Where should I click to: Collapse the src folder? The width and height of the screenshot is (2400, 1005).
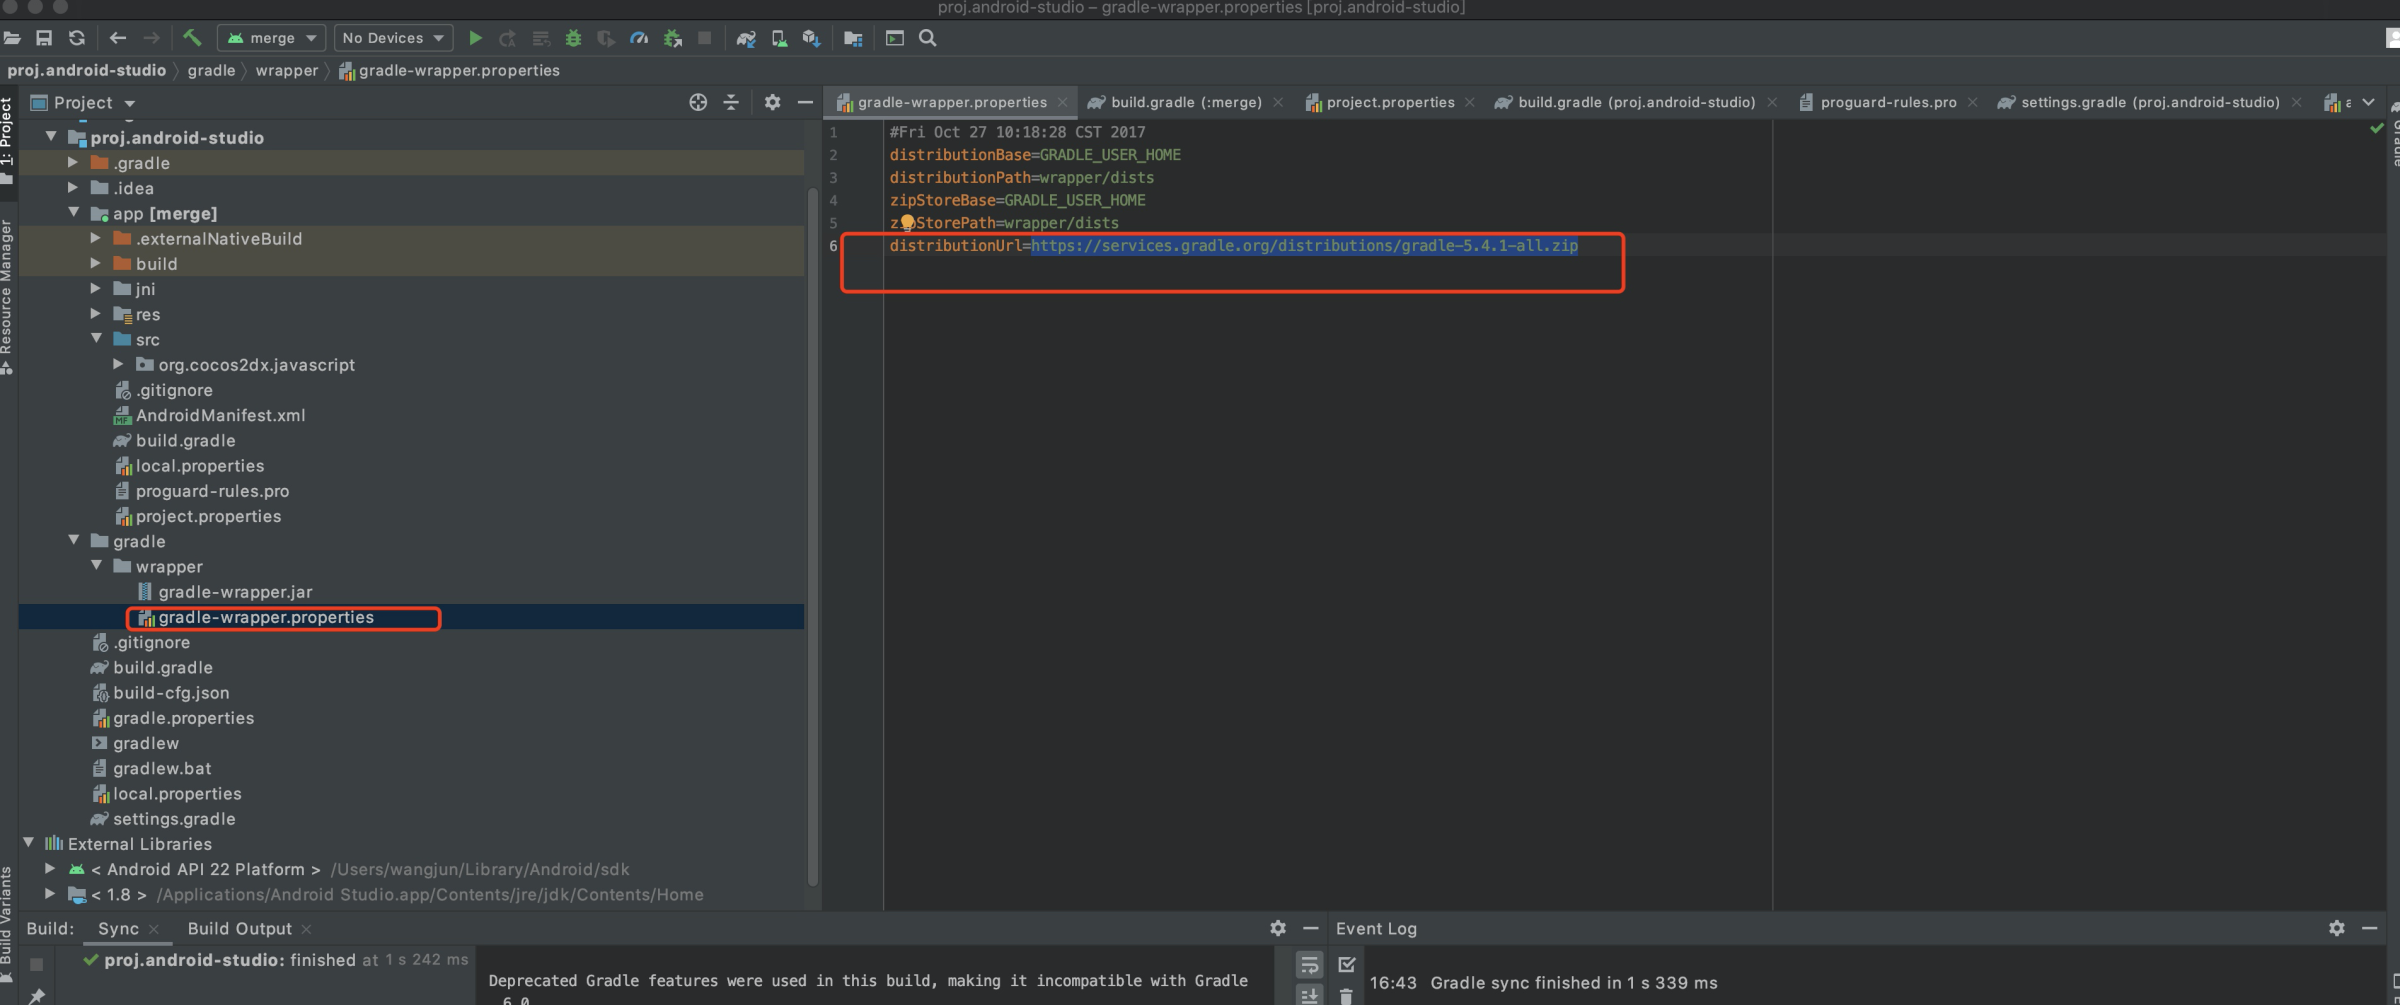(96, 338)
